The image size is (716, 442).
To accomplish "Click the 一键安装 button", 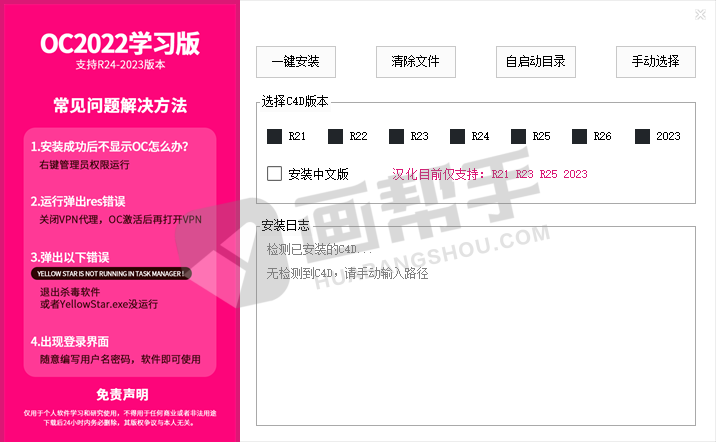I will (x=295, y=62).
